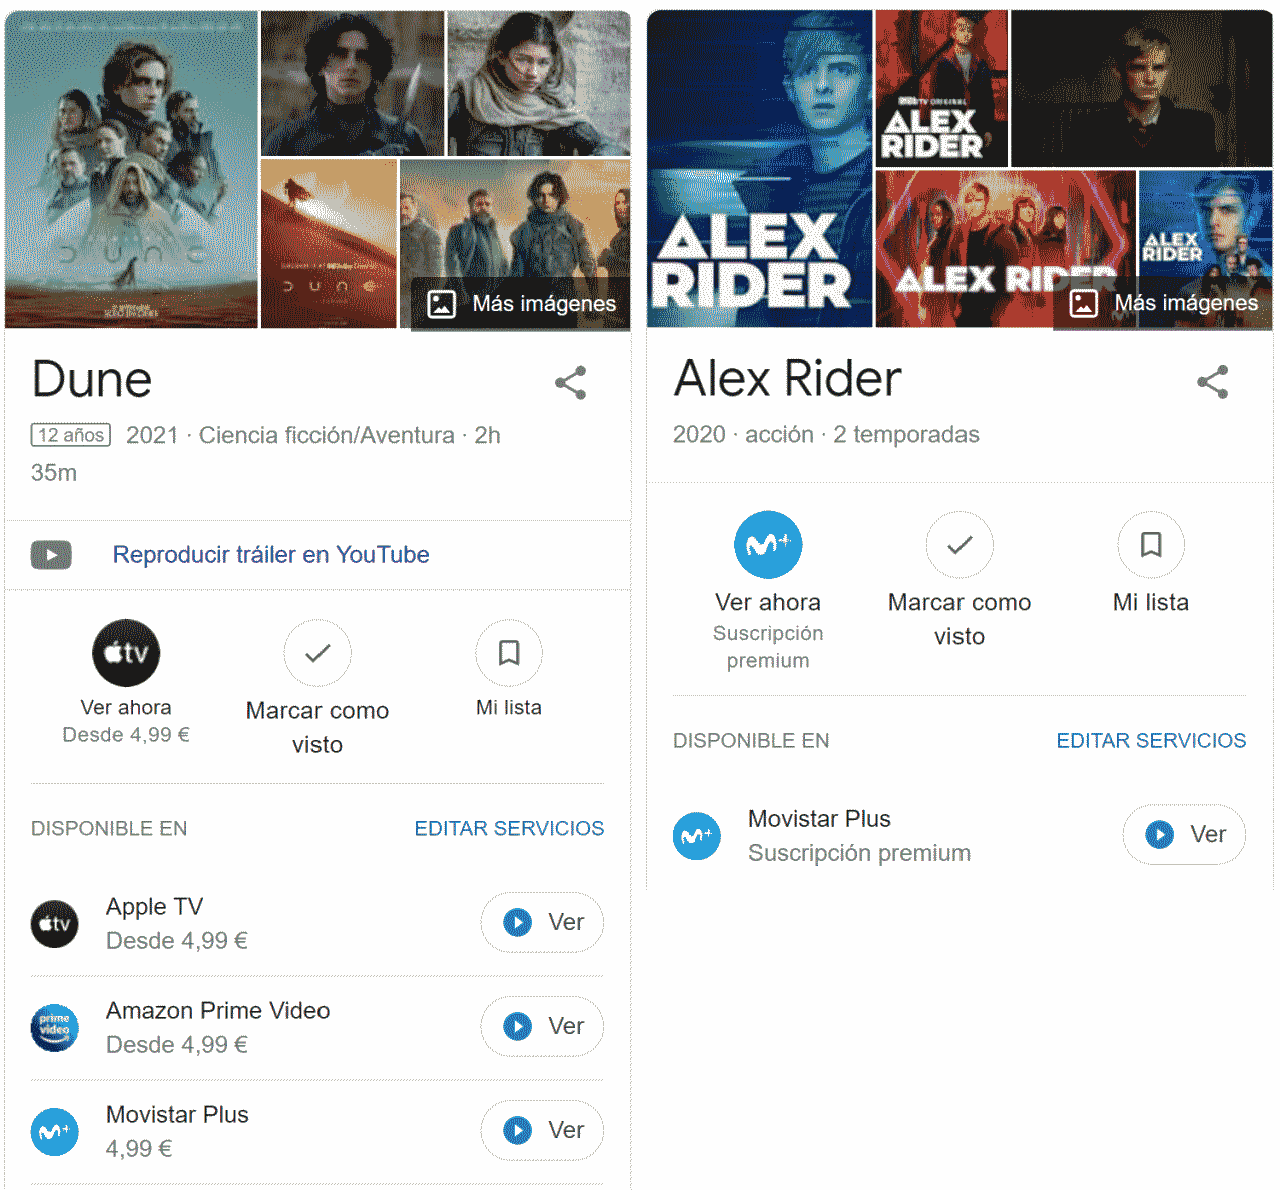
Task: Click the 12 años age rating badge
Action: click(x=71, y=435)
